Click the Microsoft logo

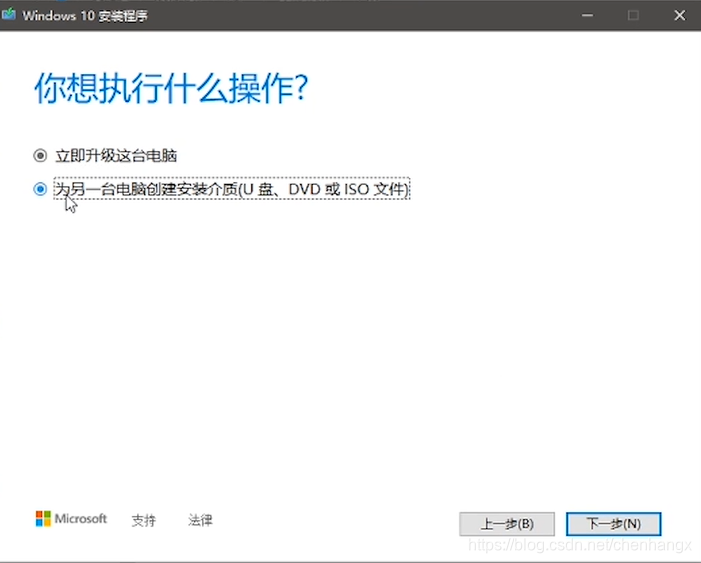[x=71, y=519]
